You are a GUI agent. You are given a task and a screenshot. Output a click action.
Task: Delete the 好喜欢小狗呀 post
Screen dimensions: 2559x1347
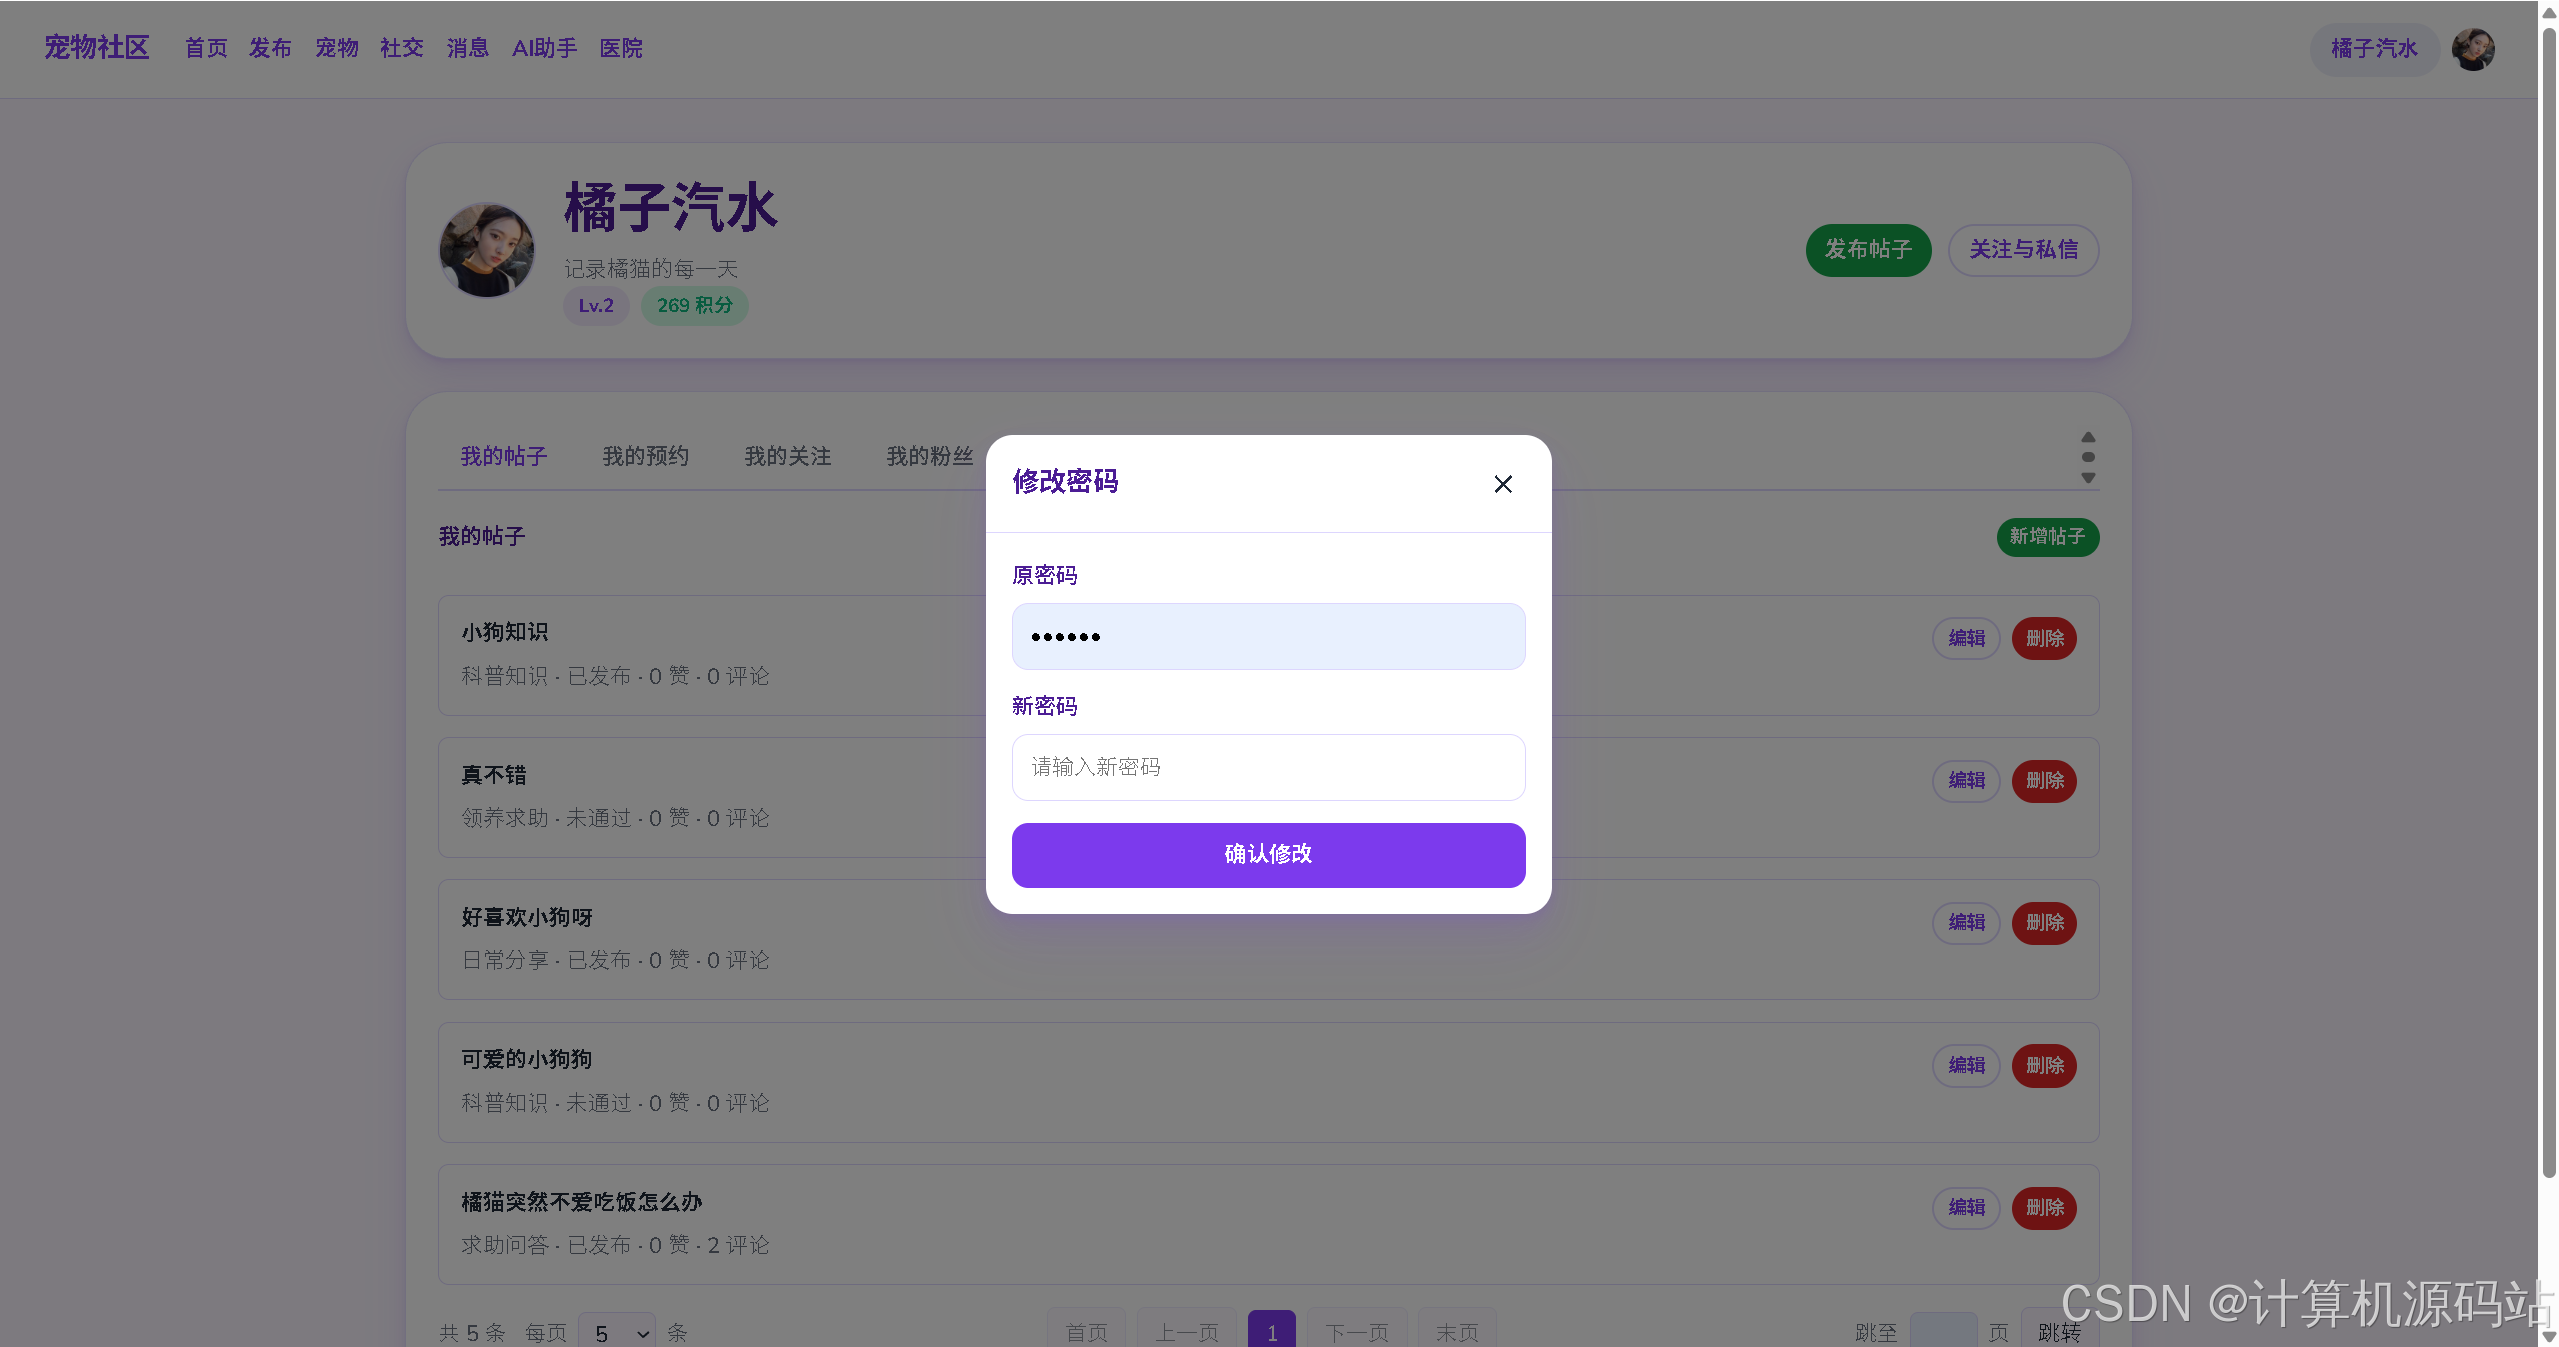2044,922
